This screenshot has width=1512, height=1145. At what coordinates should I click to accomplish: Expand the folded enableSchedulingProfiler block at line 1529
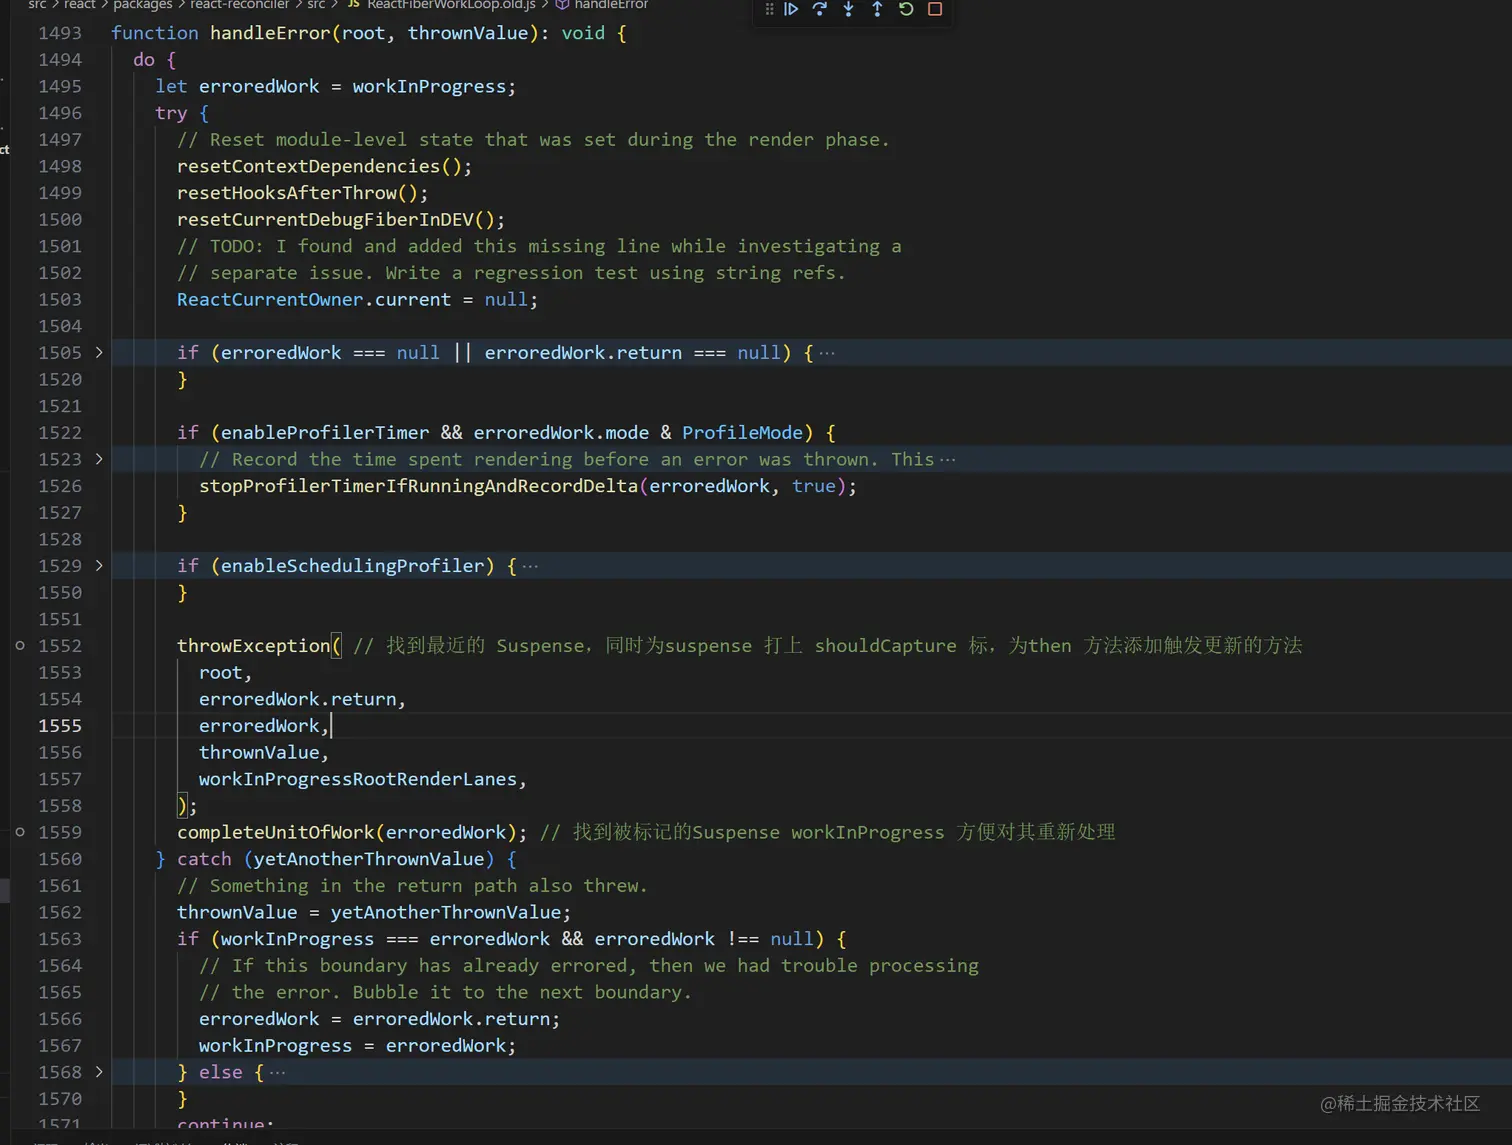pyautogui.click(x=99, y=565)
